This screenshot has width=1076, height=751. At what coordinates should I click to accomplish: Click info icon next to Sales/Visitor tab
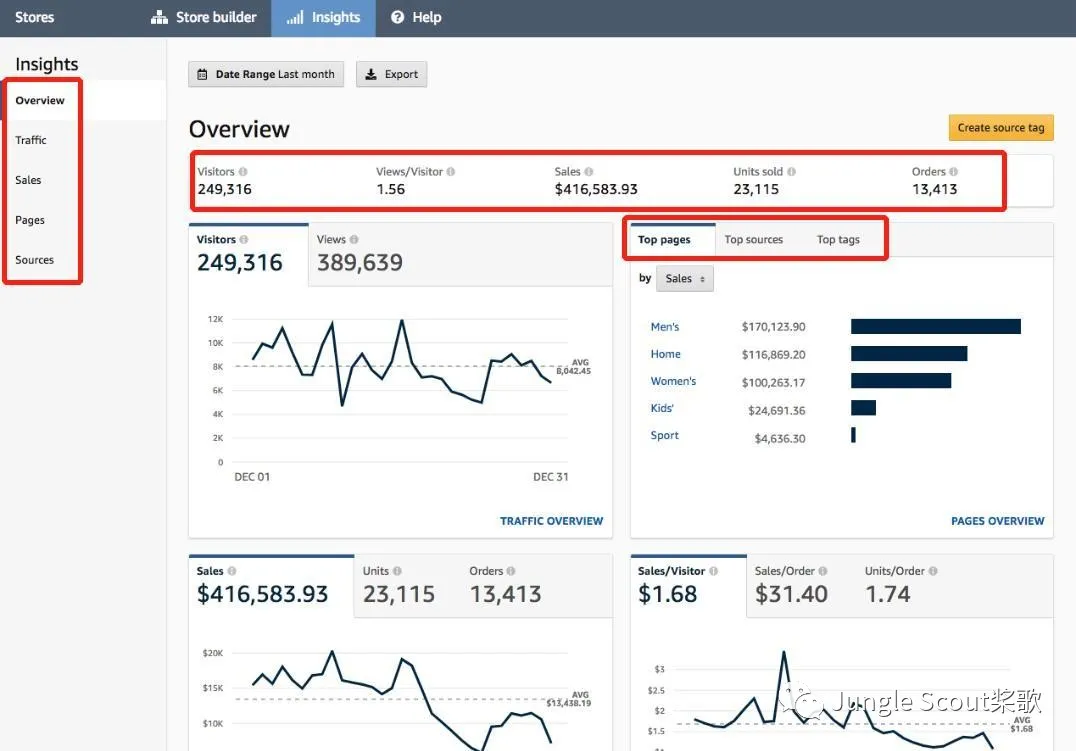[713, 571]
